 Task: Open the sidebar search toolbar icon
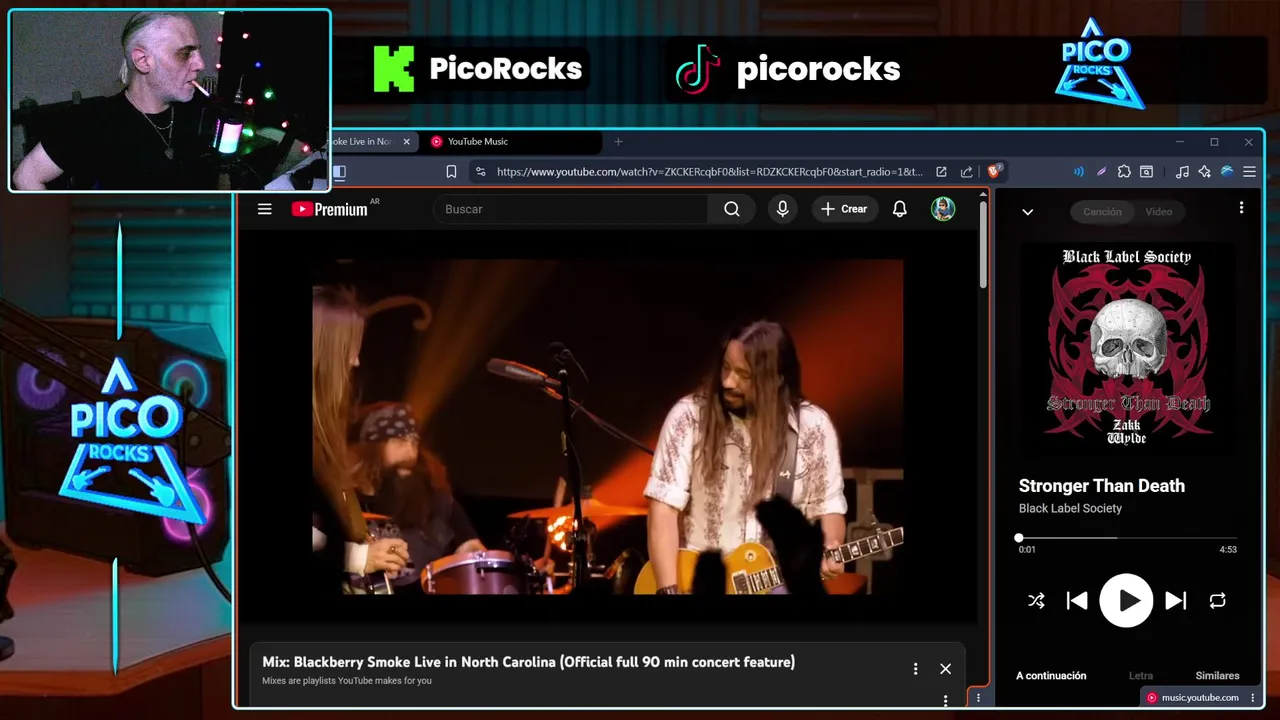click(1147, 172)
